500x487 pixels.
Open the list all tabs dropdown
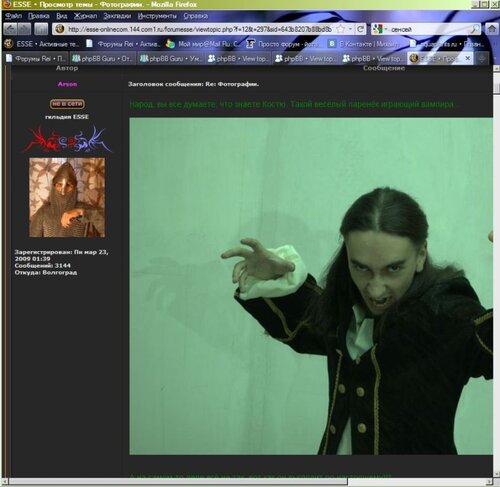(x=482, y=59)
